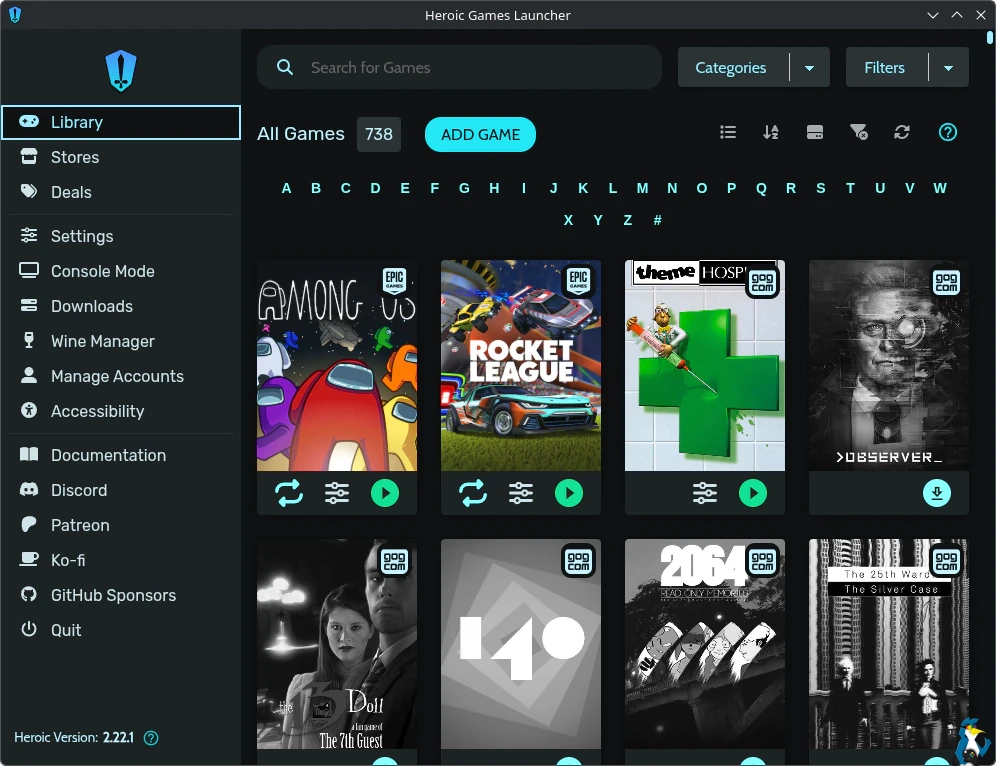Jump to games starting with W
The width and height of the screenshot is (996, 766).
click(940, 188)
